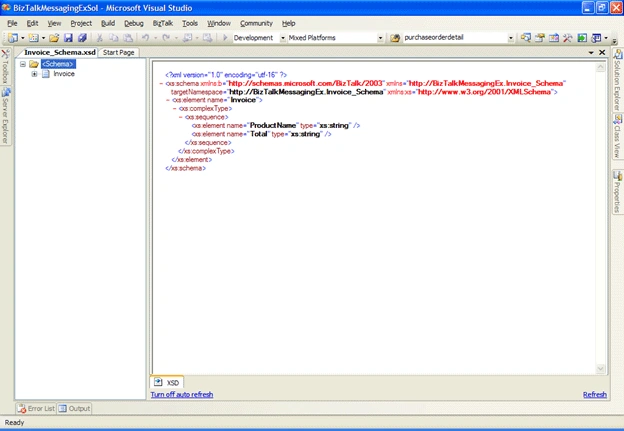Expand the Invoice tree node

click(x=34, y=74)
